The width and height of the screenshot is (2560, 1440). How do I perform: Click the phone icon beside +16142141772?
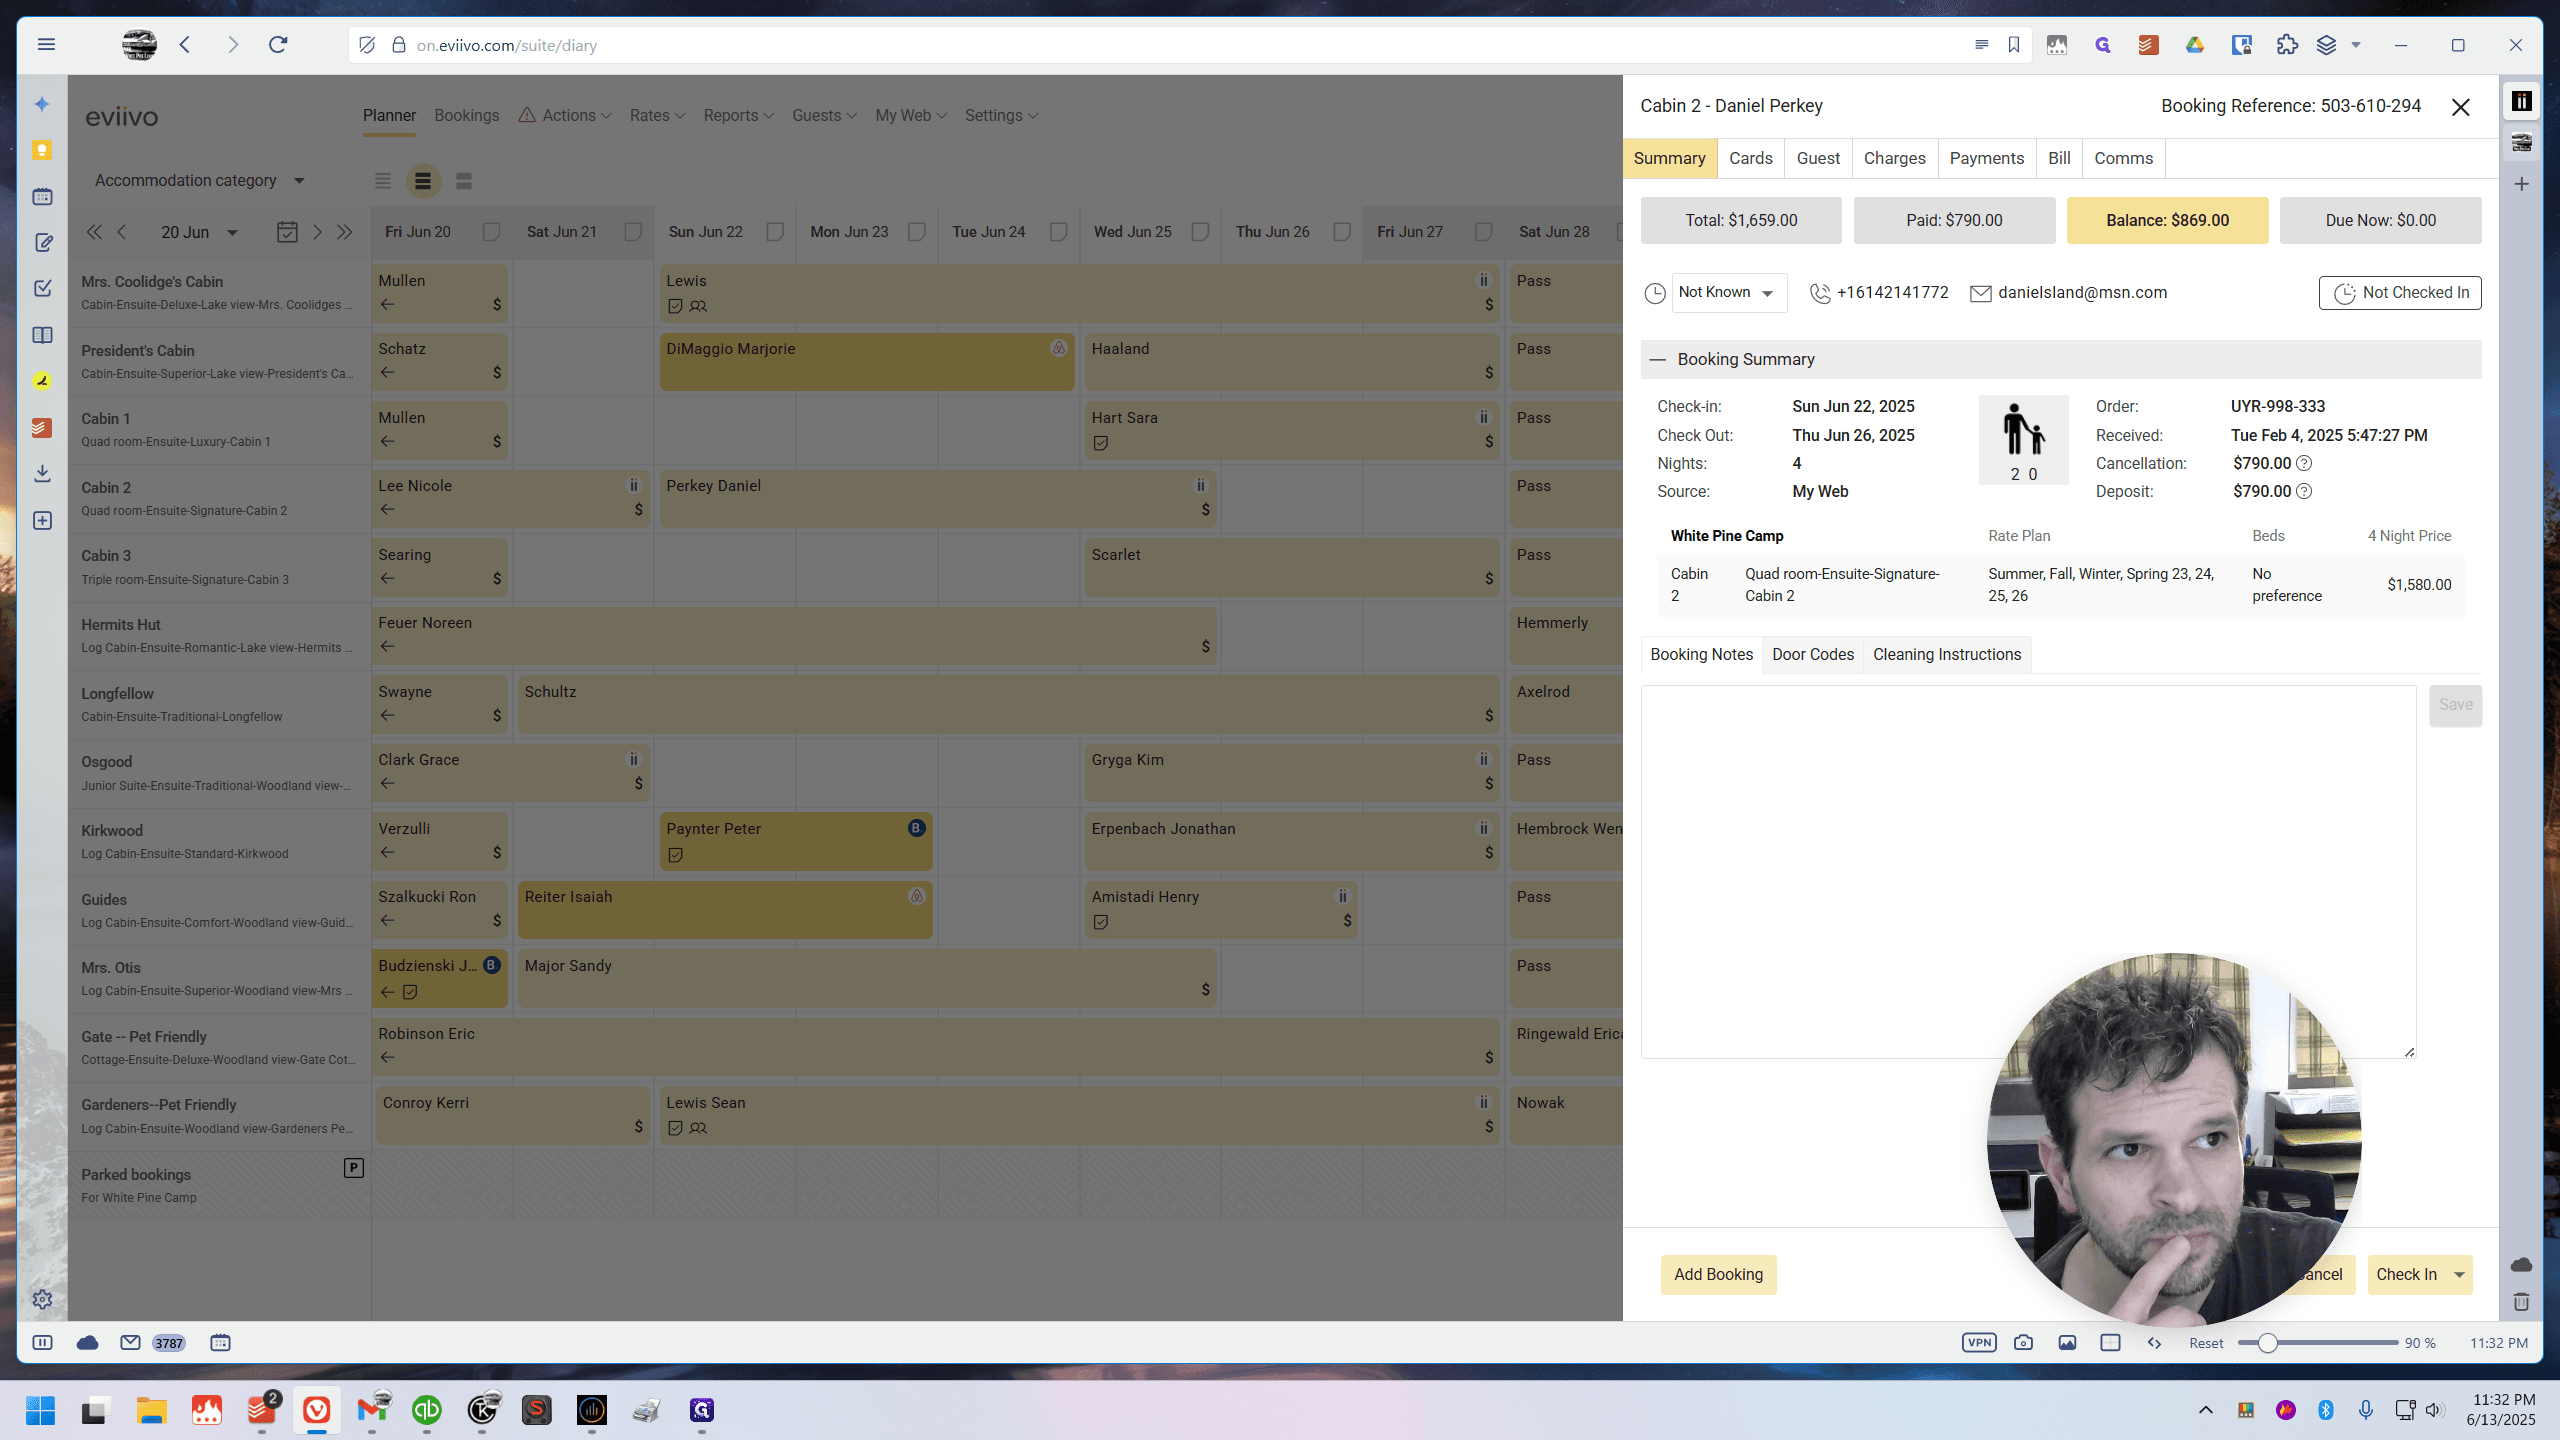[x=1820, y=293]
